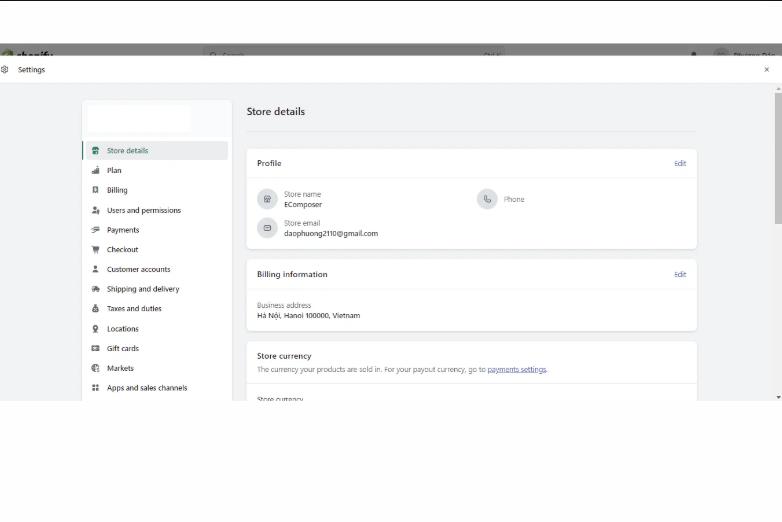Image resolution: width=782 pixels, height=522 pixels.
Task: Click the Shipping and delivery truck icon
Action: tap(95, 289)
